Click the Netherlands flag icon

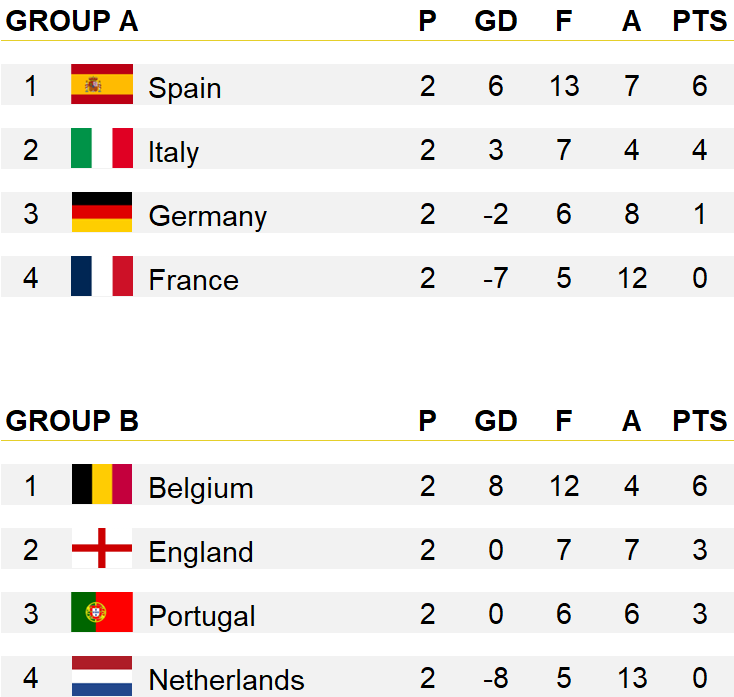[102, 676]
